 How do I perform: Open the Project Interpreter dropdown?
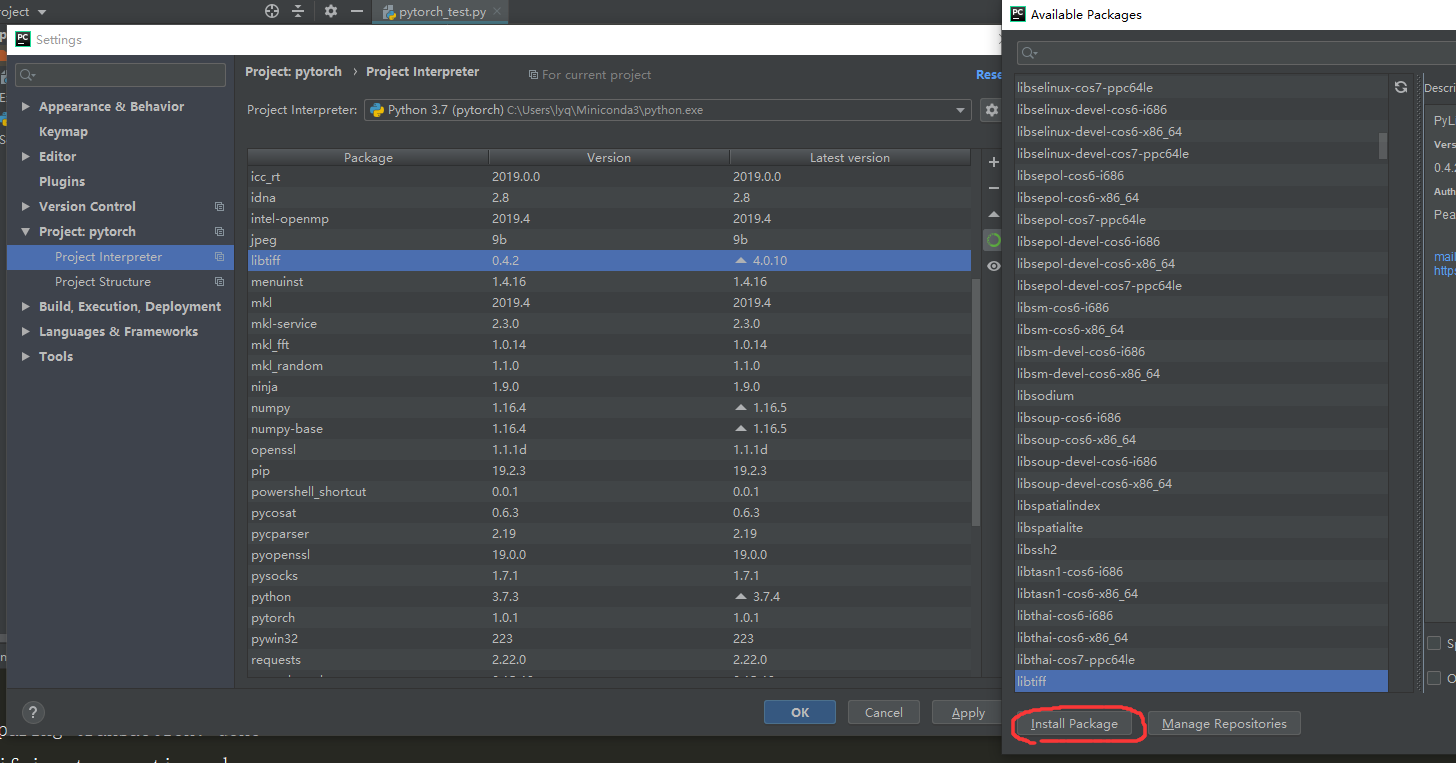[959, 110]
